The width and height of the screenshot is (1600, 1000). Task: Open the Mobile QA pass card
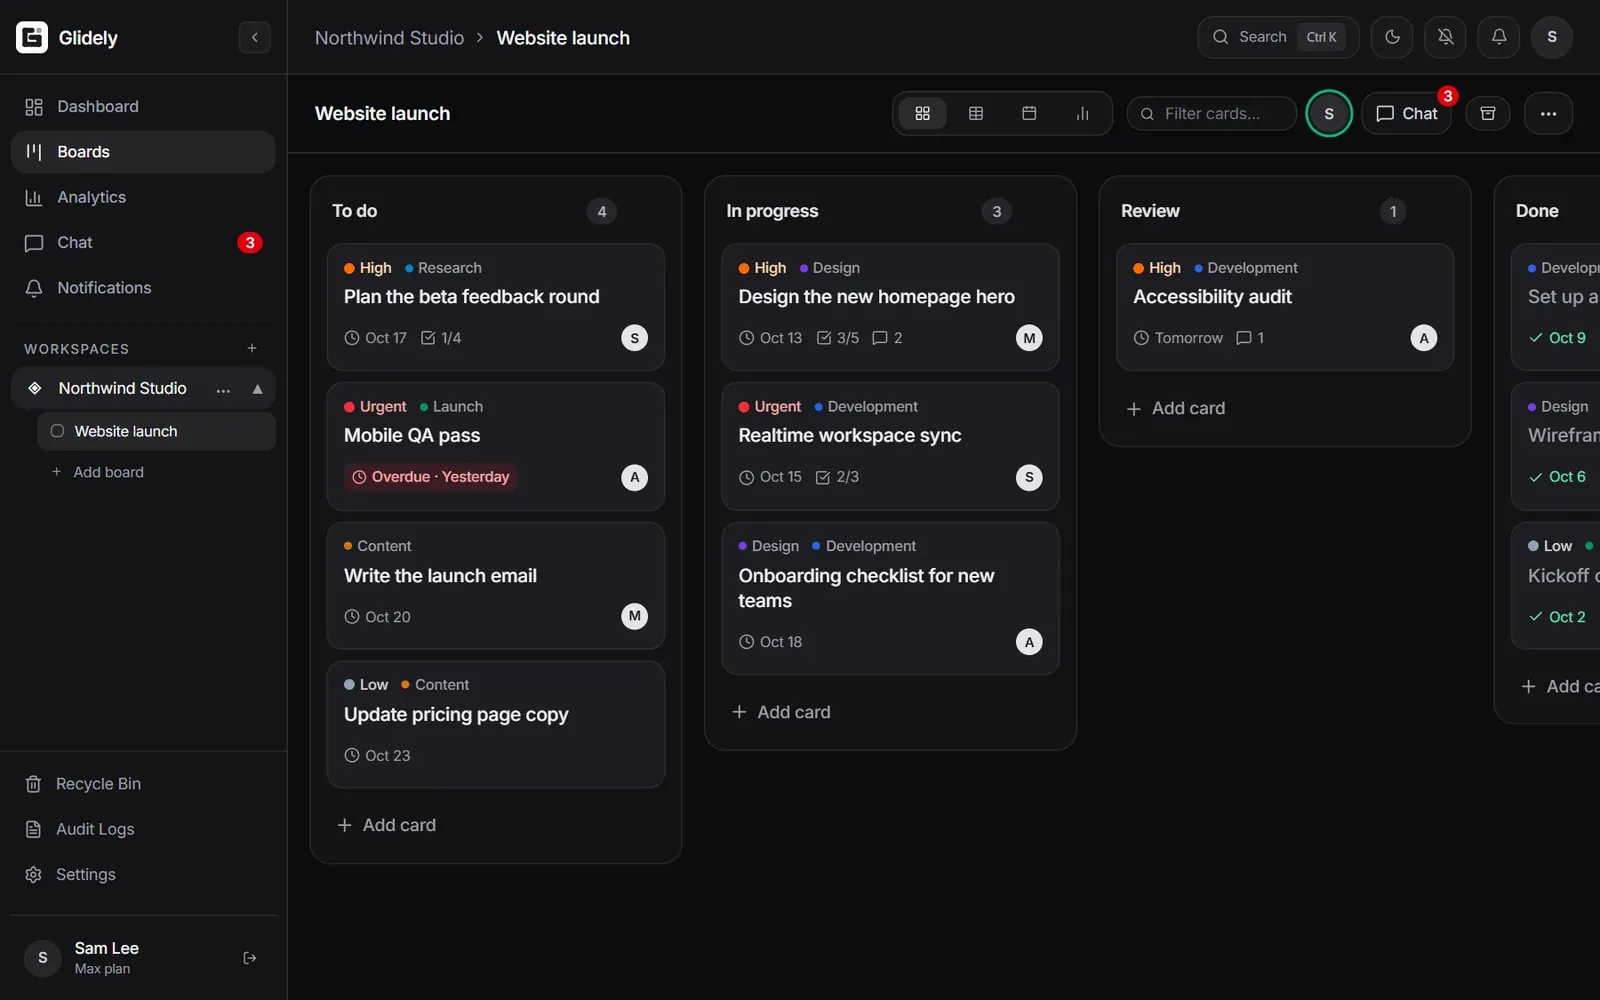(x=496, y=446)
